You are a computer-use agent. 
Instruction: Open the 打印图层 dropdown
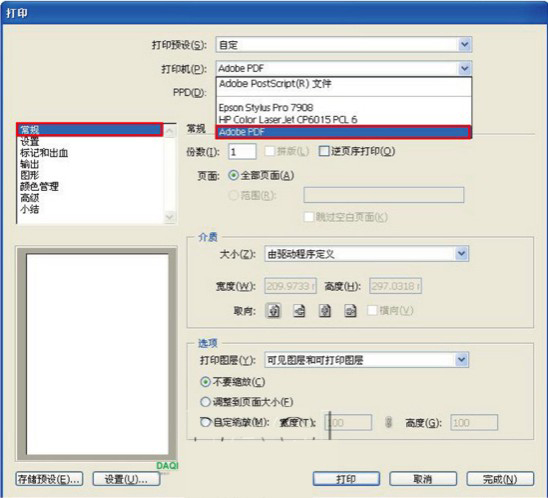tap(462, 359)
